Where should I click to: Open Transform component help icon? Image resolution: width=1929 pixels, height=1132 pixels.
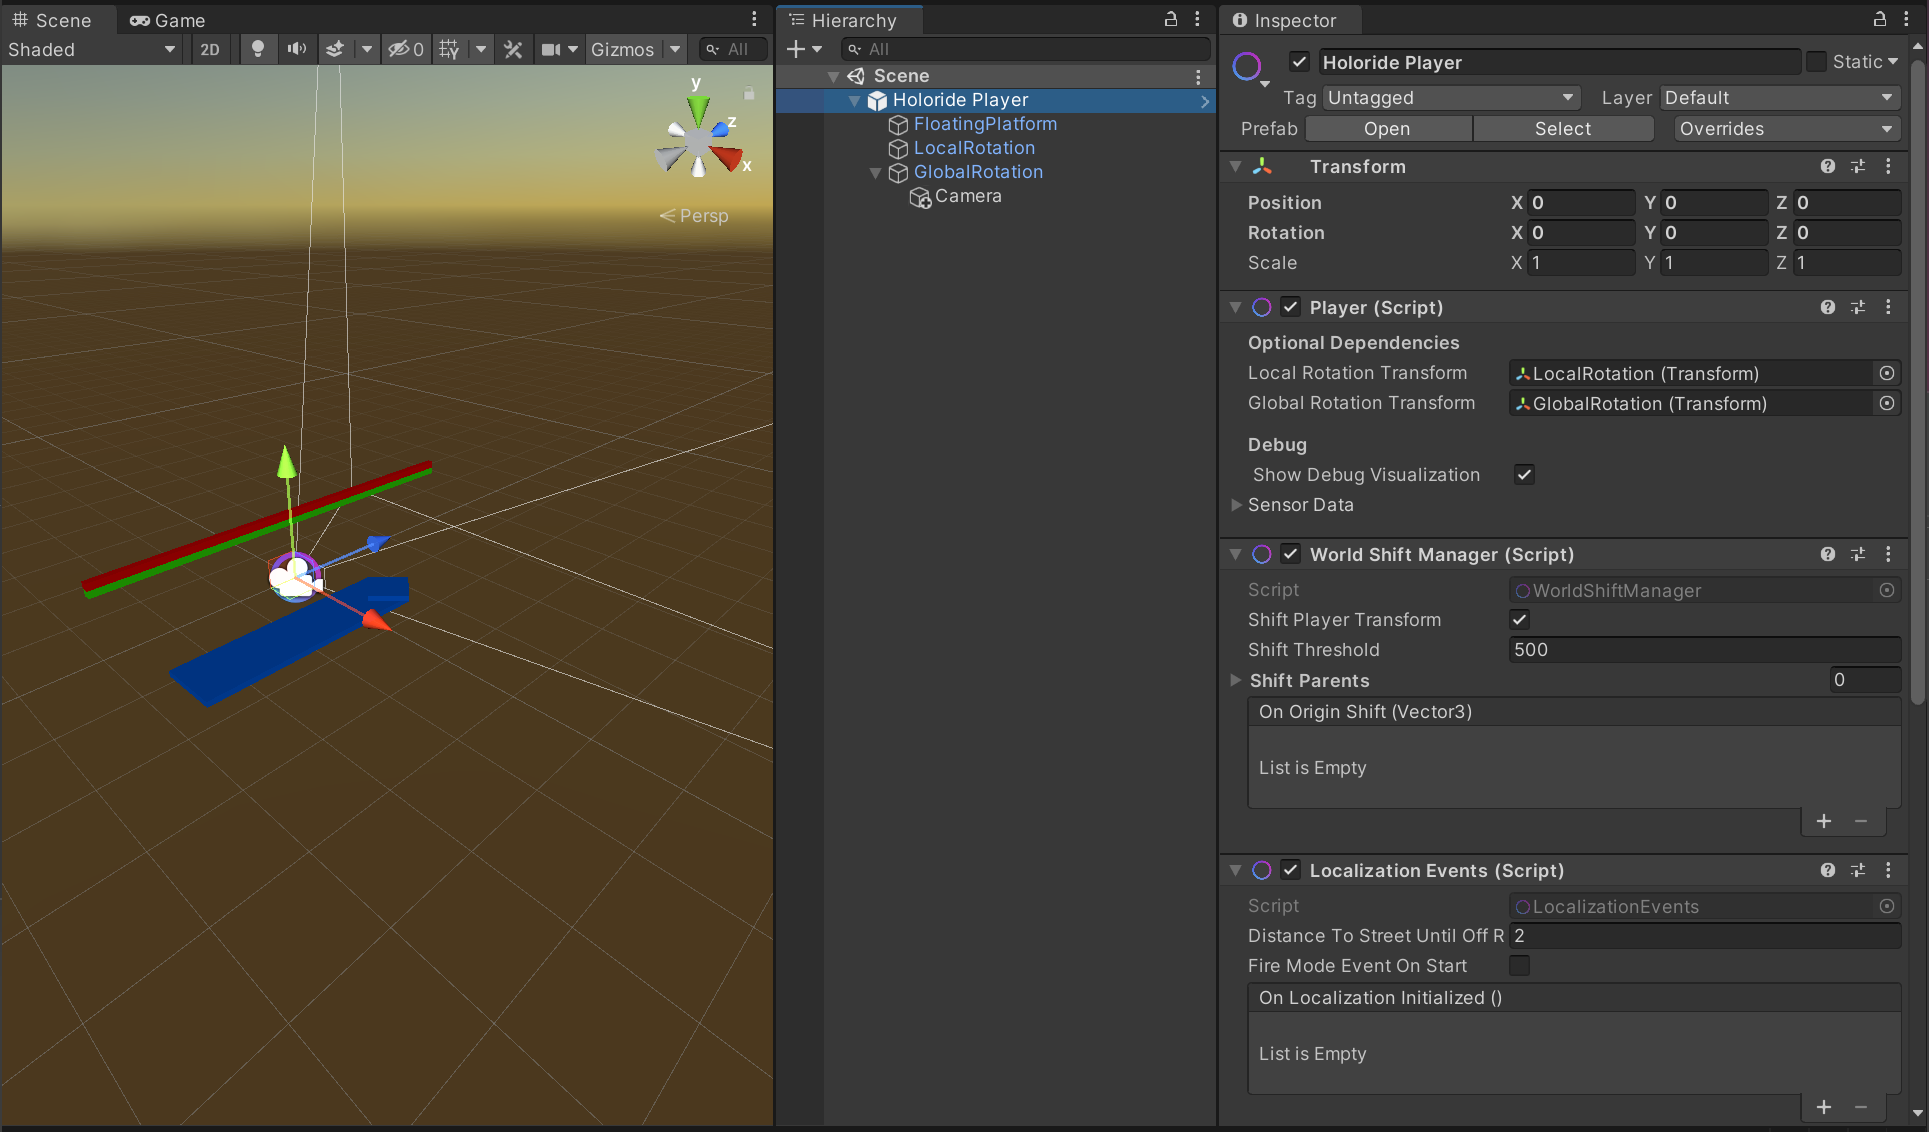(1827, 167)
